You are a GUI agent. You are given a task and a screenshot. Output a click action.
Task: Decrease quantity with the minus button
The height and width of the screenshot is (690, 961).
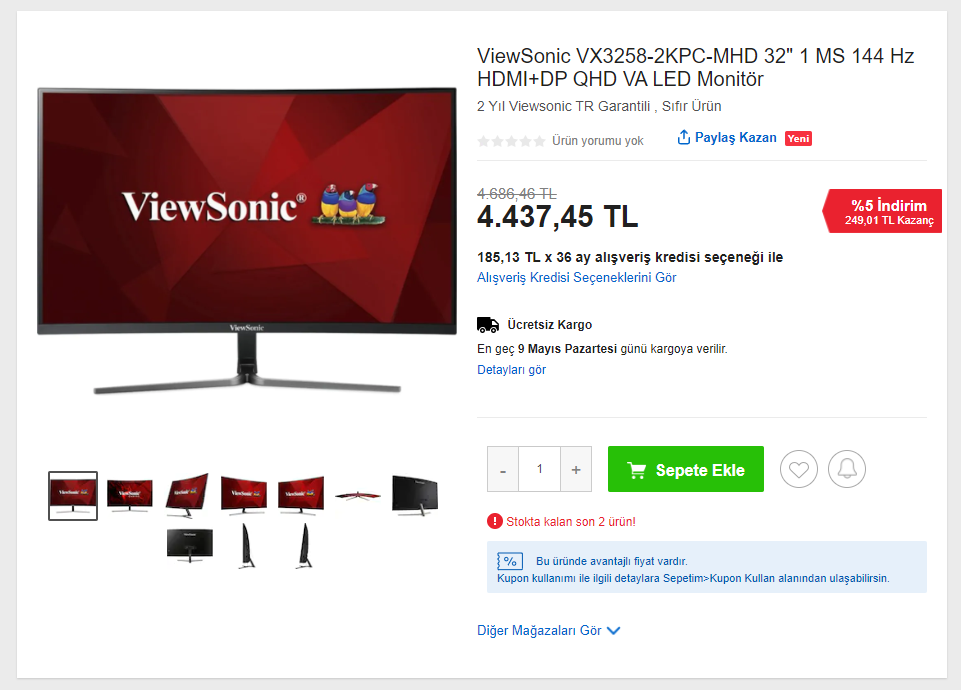tap(503, 469)
